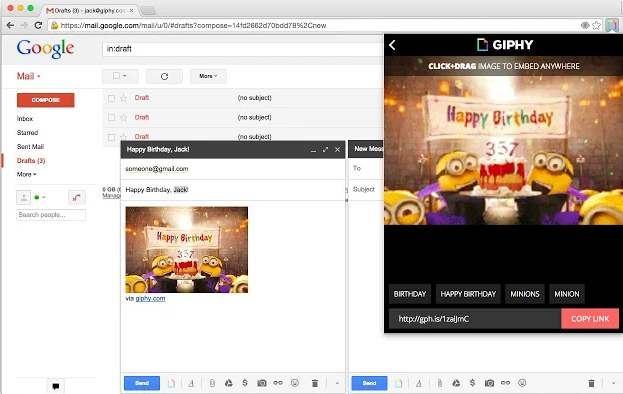Open the More actions dropdown above drafts list
Image resolution: width=623 pixels, height=394 pixels.
(x=208, y=76)
